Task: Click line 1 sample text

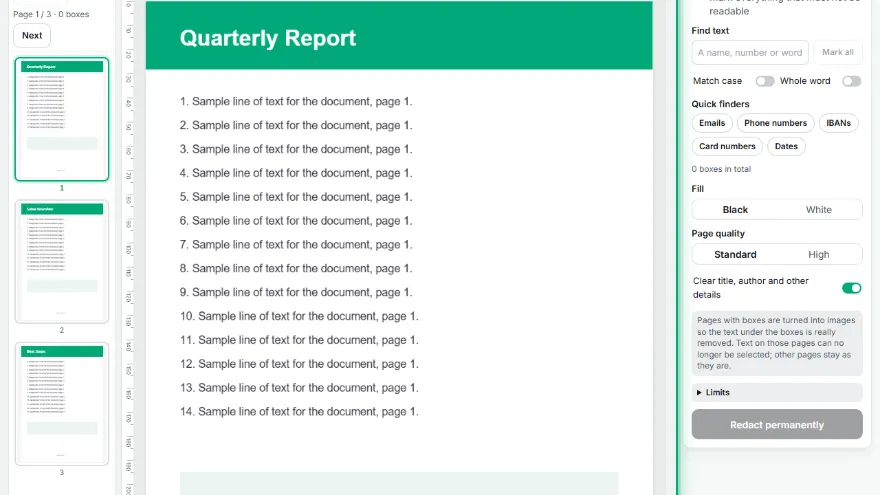Action: pos(296,102)
